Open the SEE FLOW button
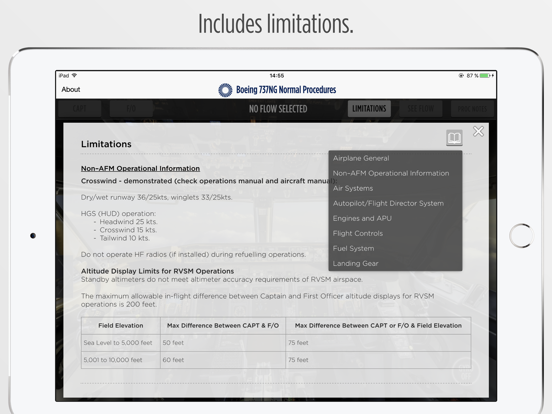The height and width of the screenshot is (414, 552). tap(421, 108)
